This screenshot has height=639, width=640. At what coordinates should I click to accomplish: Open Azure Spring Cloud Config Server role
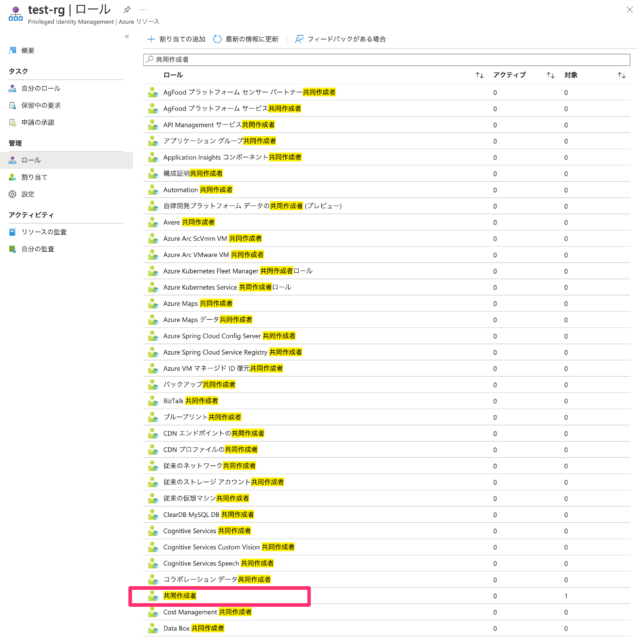pyautogui.click(x=229, y=336)
